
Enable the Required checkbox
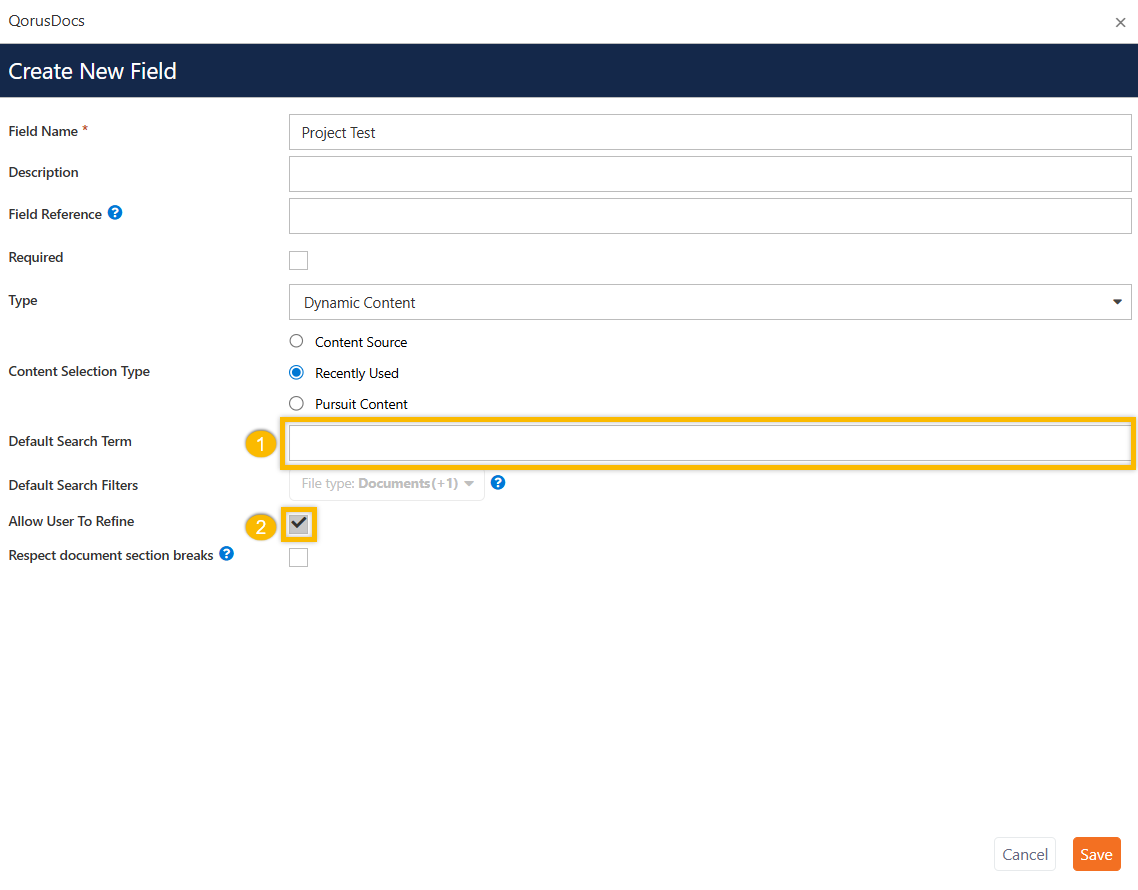click(x=298, y=260)
